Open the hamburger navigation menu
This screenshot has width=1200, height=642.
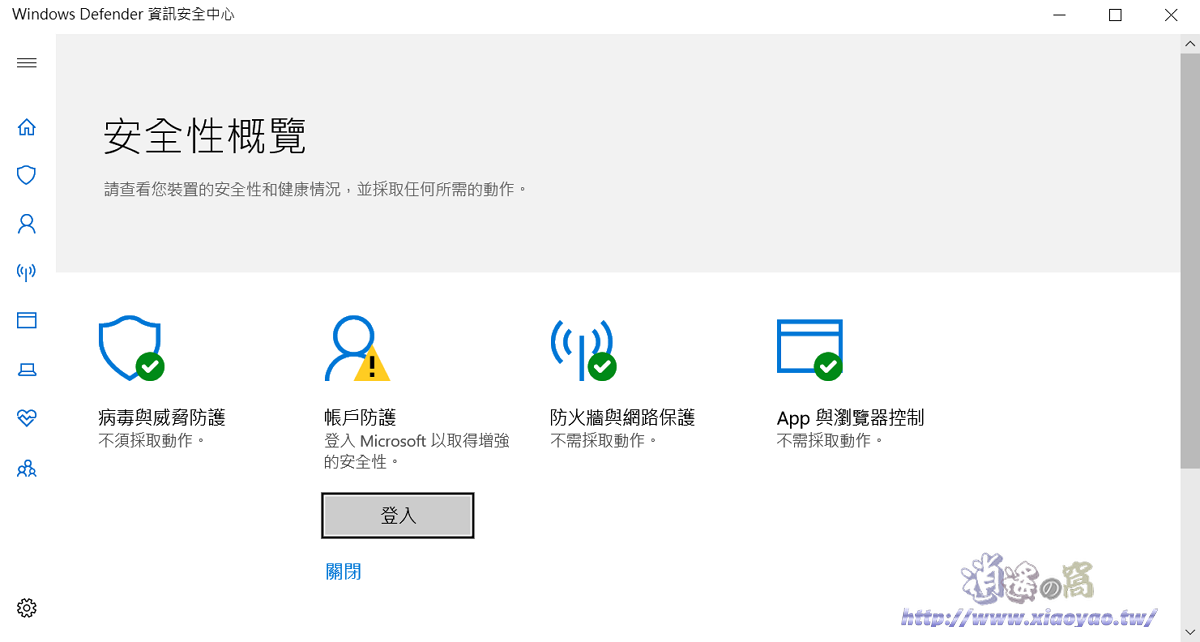point(27,63)
